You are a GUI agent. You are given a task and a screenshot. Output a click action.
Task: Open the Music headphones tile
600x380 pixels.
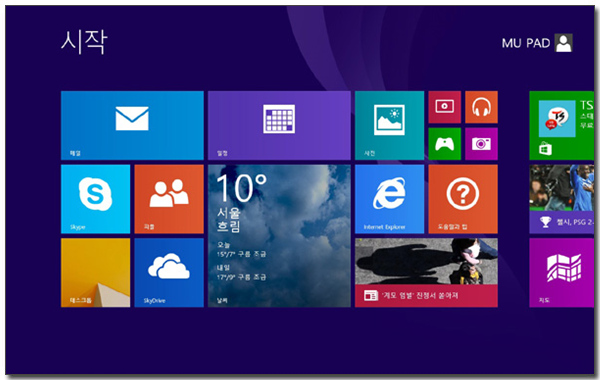coord(481,107)
